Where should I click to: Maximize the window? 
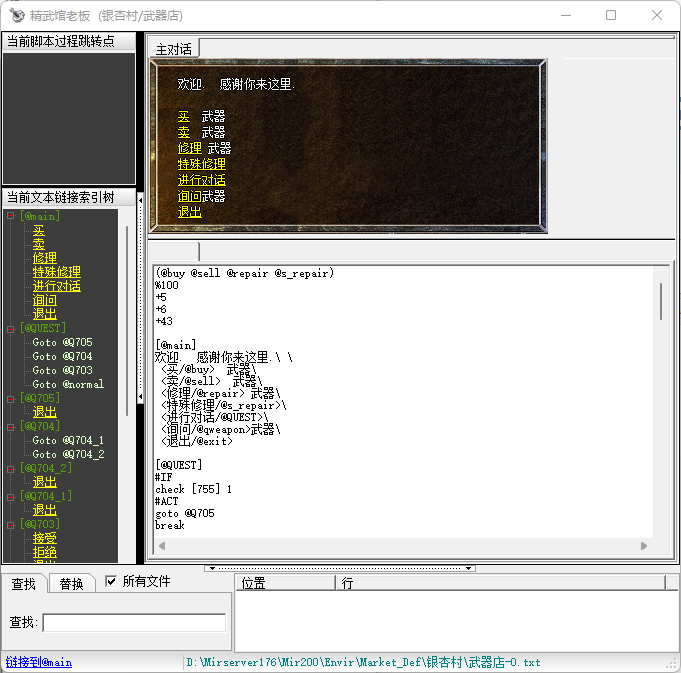tap(611, 15)
